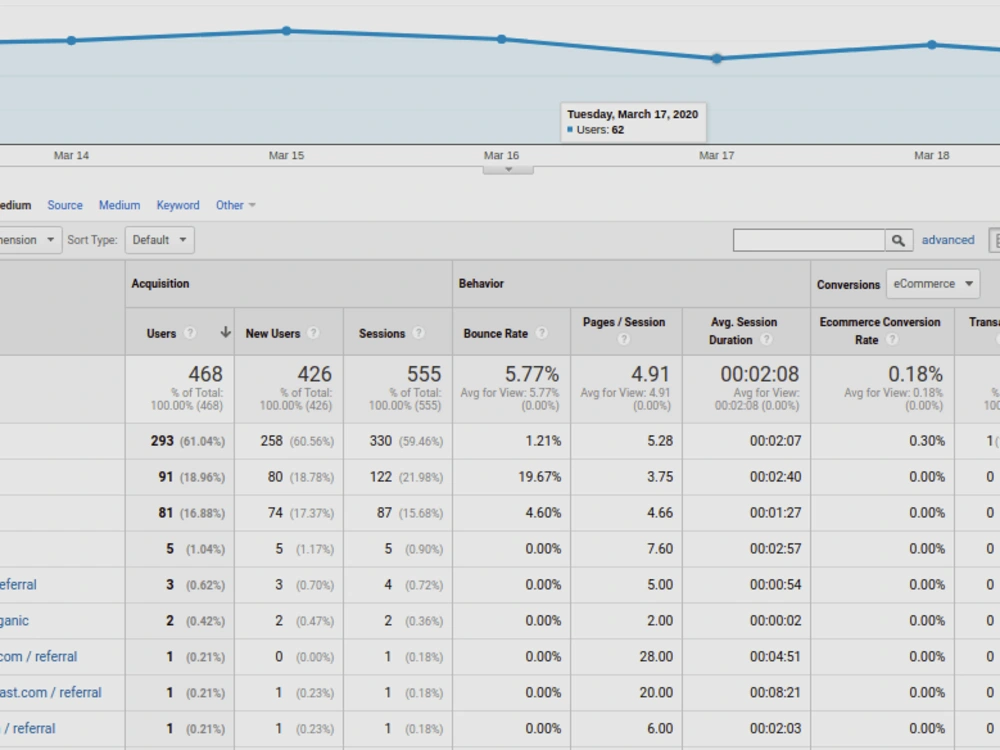
Task: Sort by Pages / Session header
Action: 624,322
